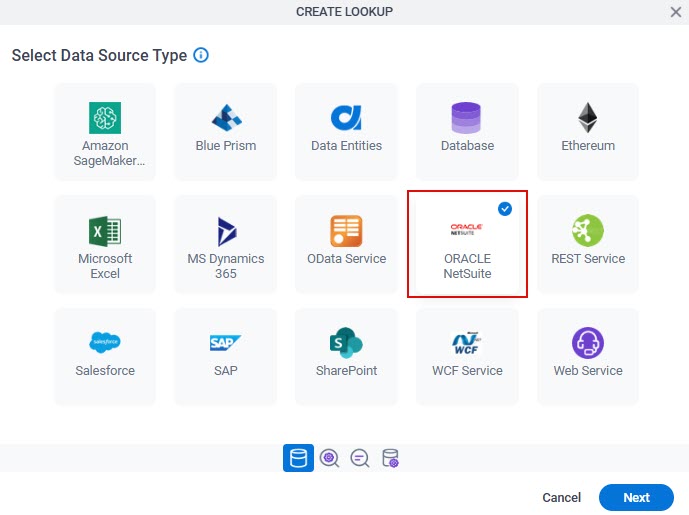Choose the orange OData Service icon

coord(346,231)
